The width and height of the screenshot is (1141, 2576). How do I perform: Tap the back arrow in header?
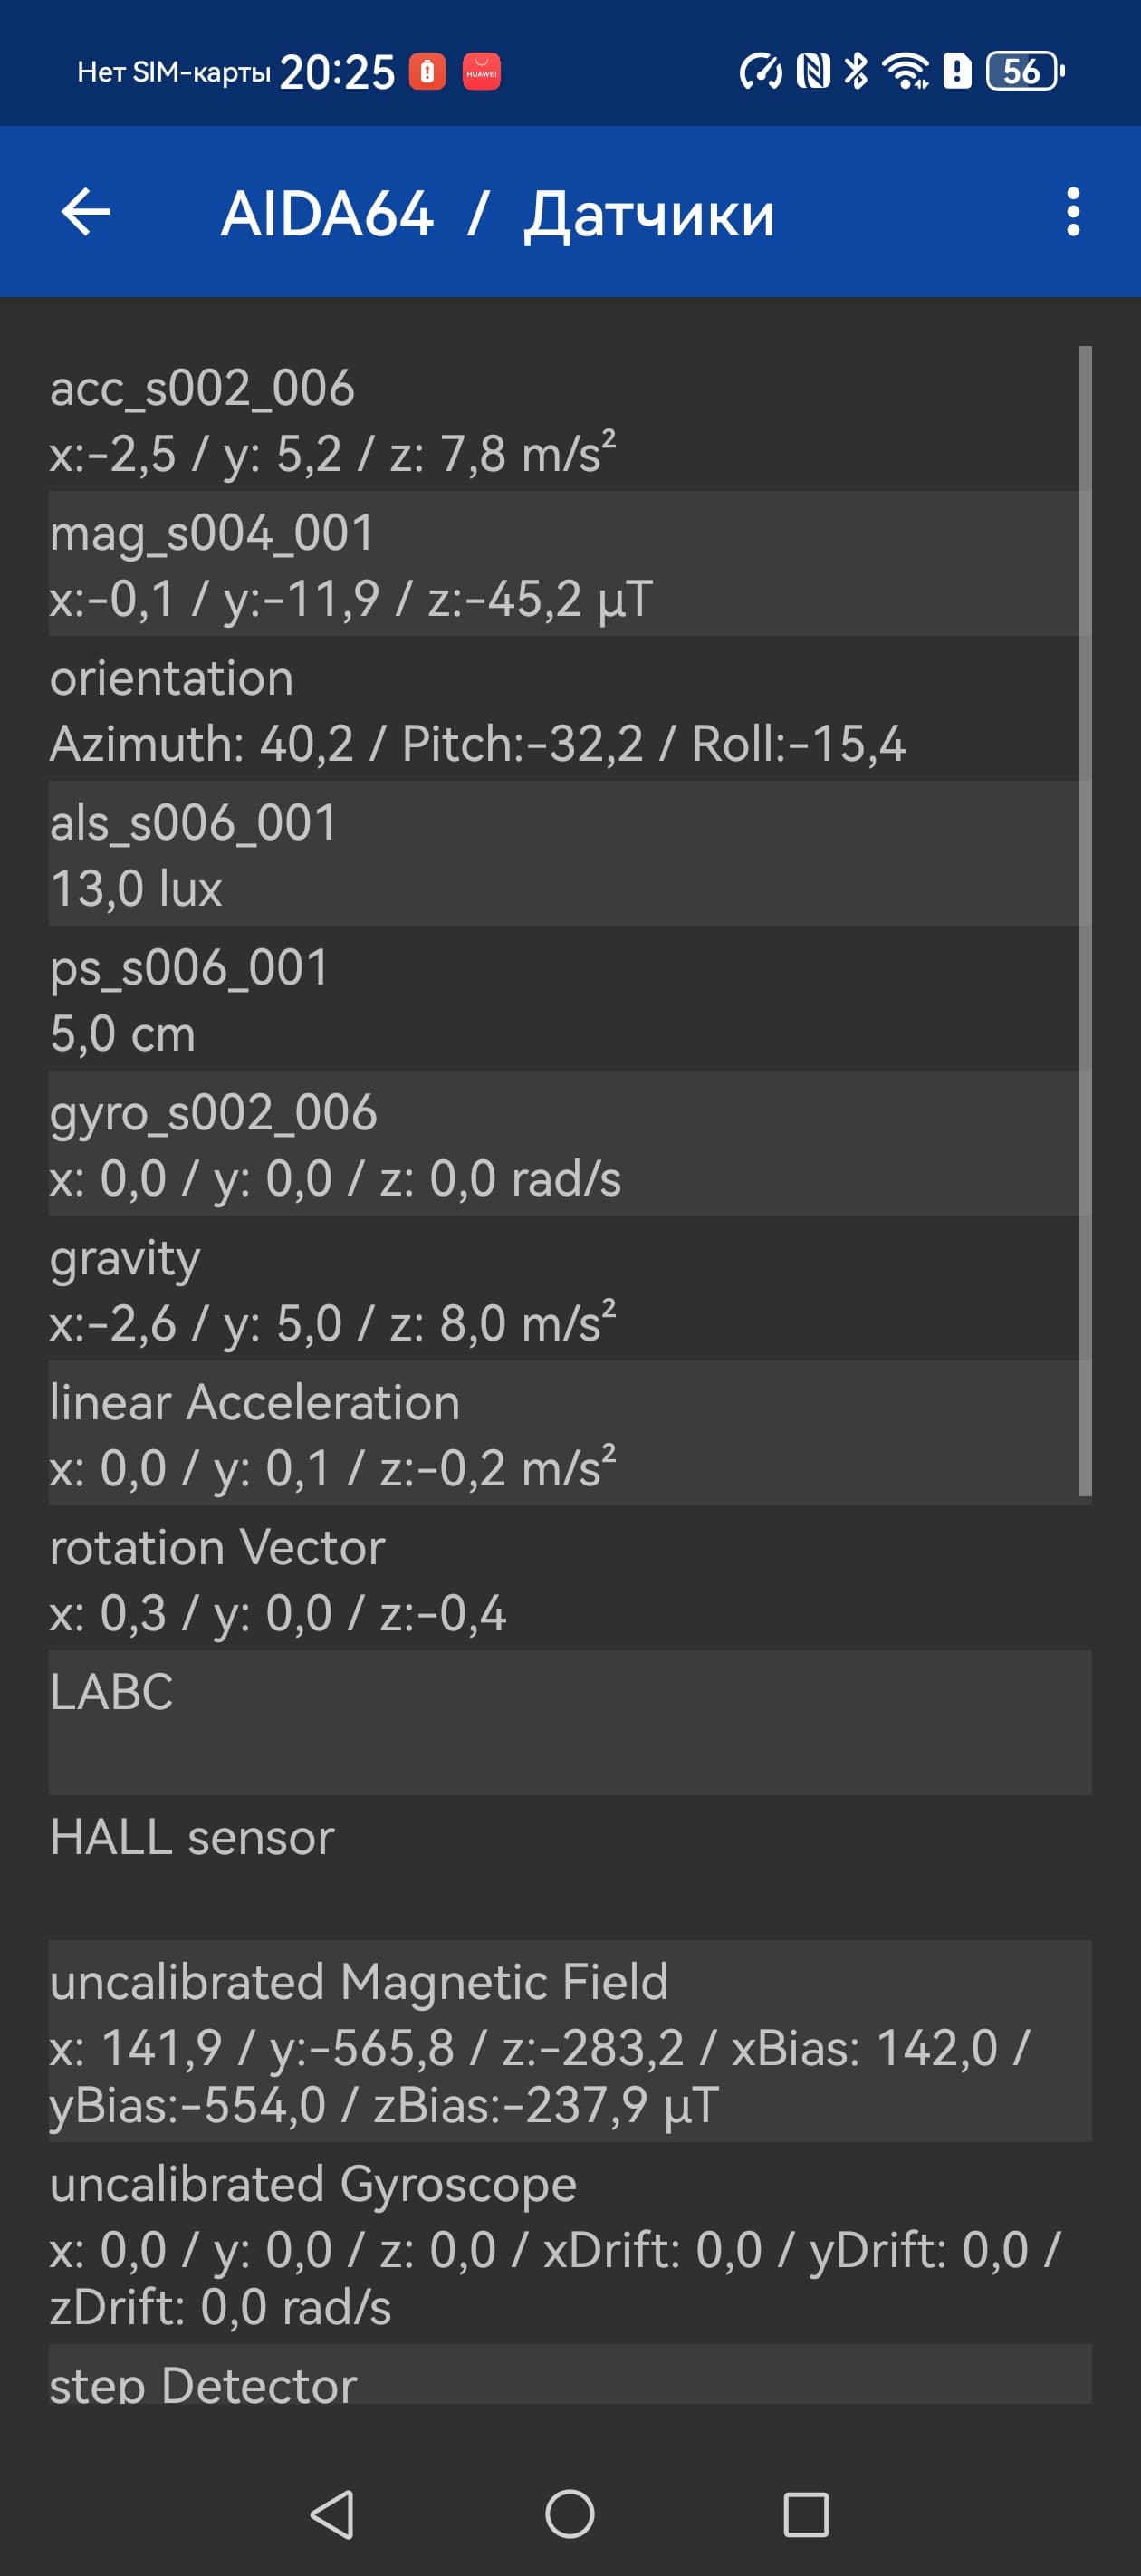(86, 212)
